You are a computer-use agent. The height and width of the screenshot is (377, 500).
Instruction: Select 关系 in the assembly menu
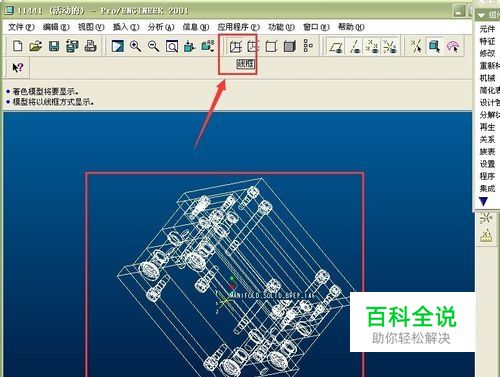487,139
